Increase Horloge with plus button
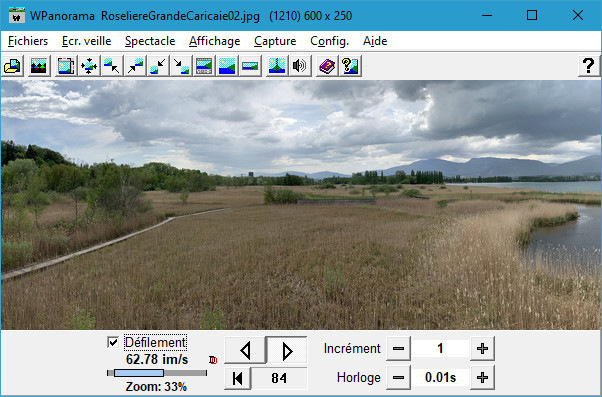Image resolution: width=602 pixels, height=397 pixels. [482, 378]
